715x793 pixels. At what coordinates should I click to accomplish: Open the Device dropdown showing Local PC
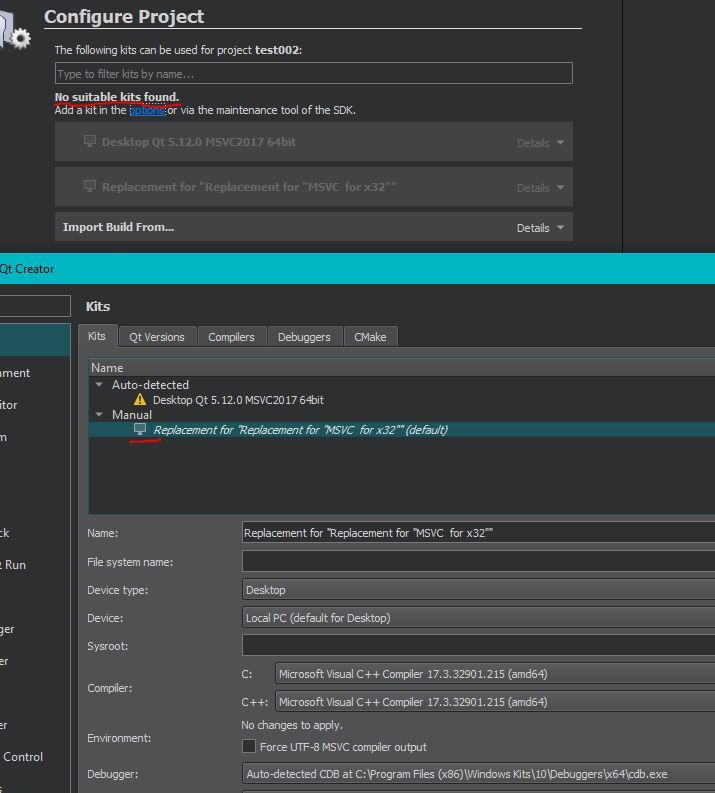[x=478, y=618]
